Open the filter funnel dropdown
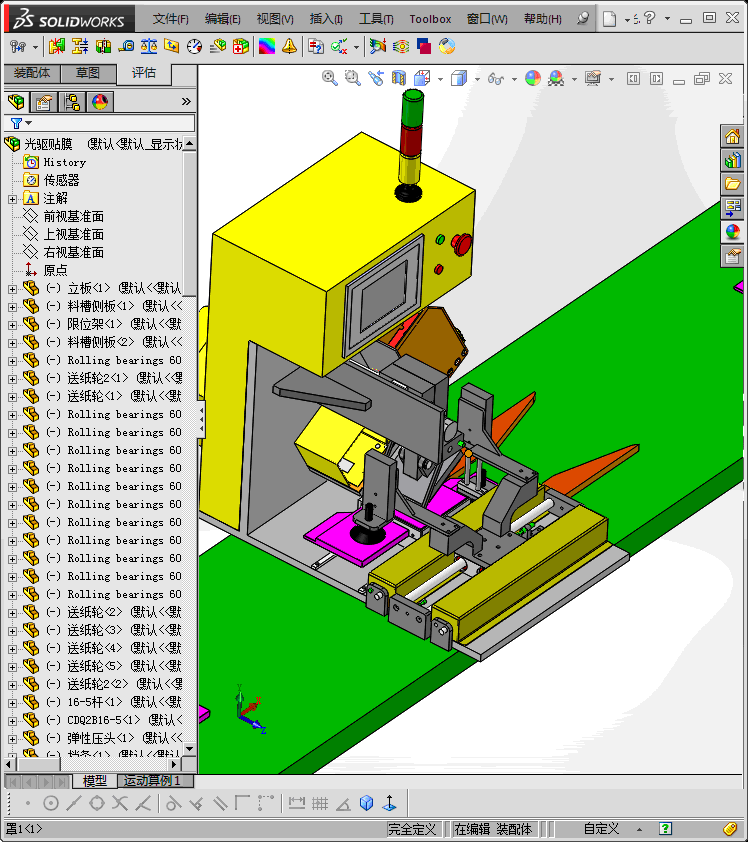This screenshot has height=842, width=748. coord(21,123)
